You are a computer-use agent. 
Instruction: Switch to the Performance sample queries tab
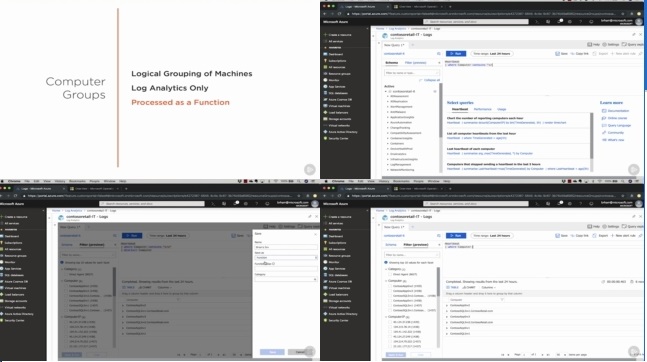point(482,109)
